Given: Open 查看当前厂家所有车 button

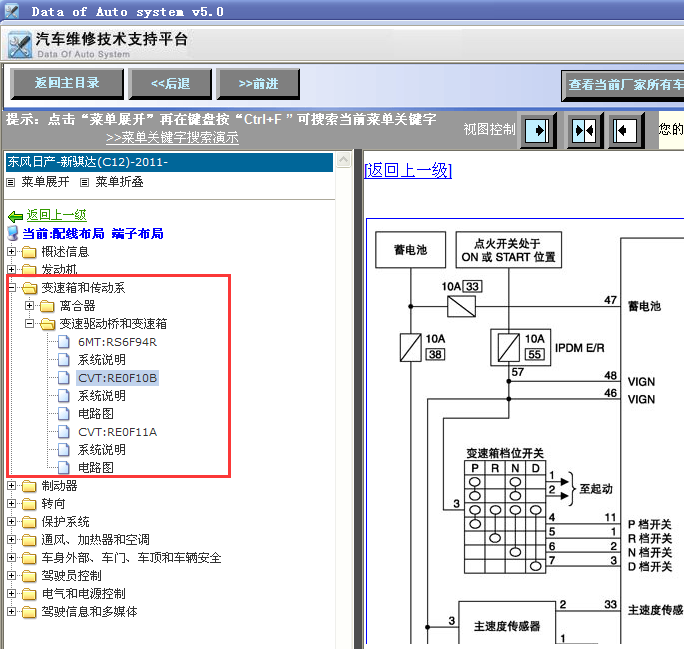Looking at the screenshot, I should (623, 85).
